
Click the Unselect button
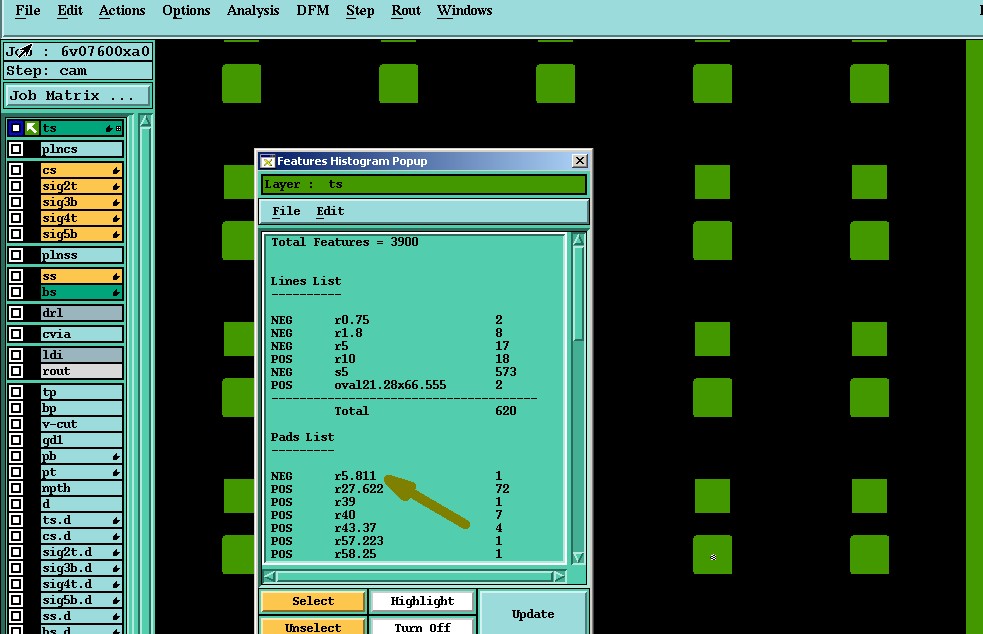(x=313, y=627)
